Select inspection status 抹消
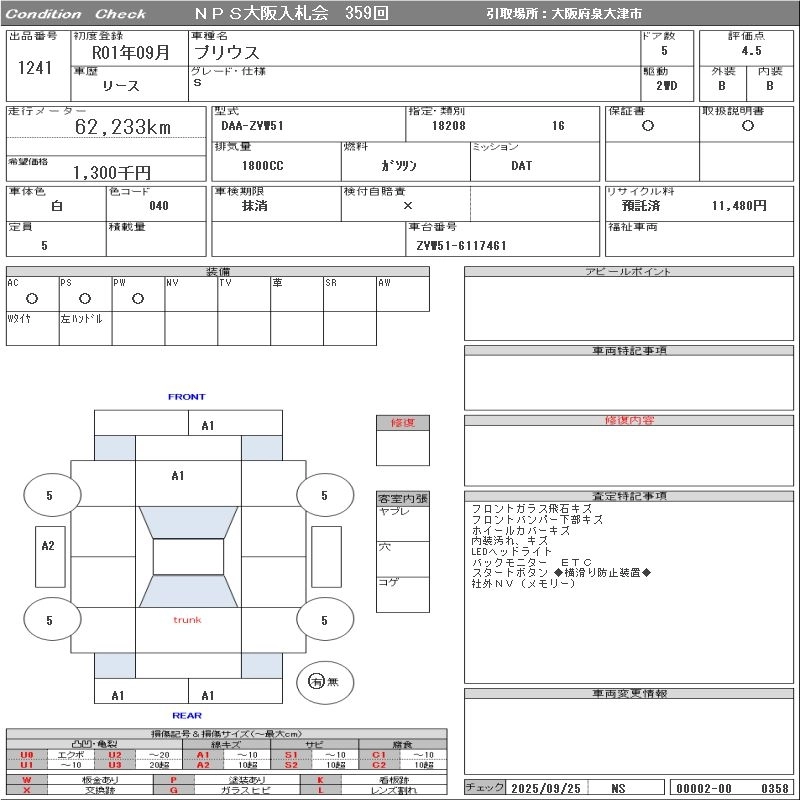Screen dimensions: 800x800 255,206
